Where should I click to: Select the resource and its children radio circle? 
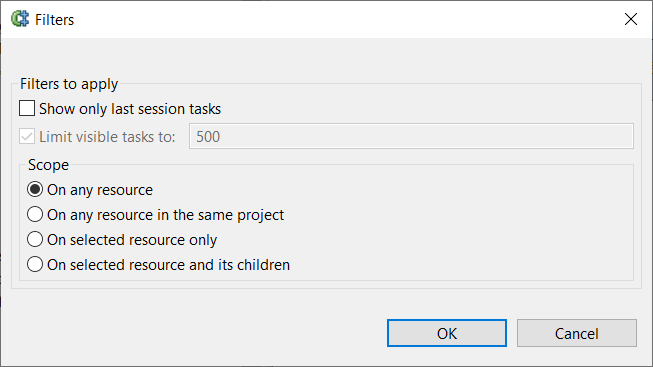35,265
